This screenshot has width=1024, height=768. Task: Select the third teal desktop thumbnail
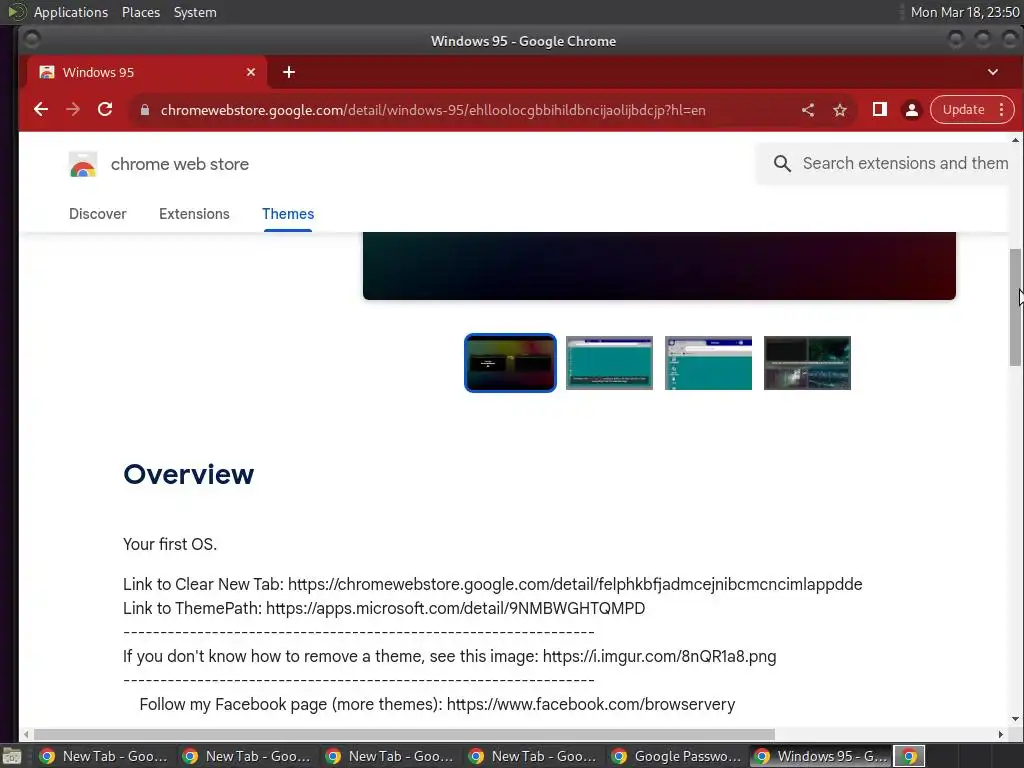pos(709,363)
